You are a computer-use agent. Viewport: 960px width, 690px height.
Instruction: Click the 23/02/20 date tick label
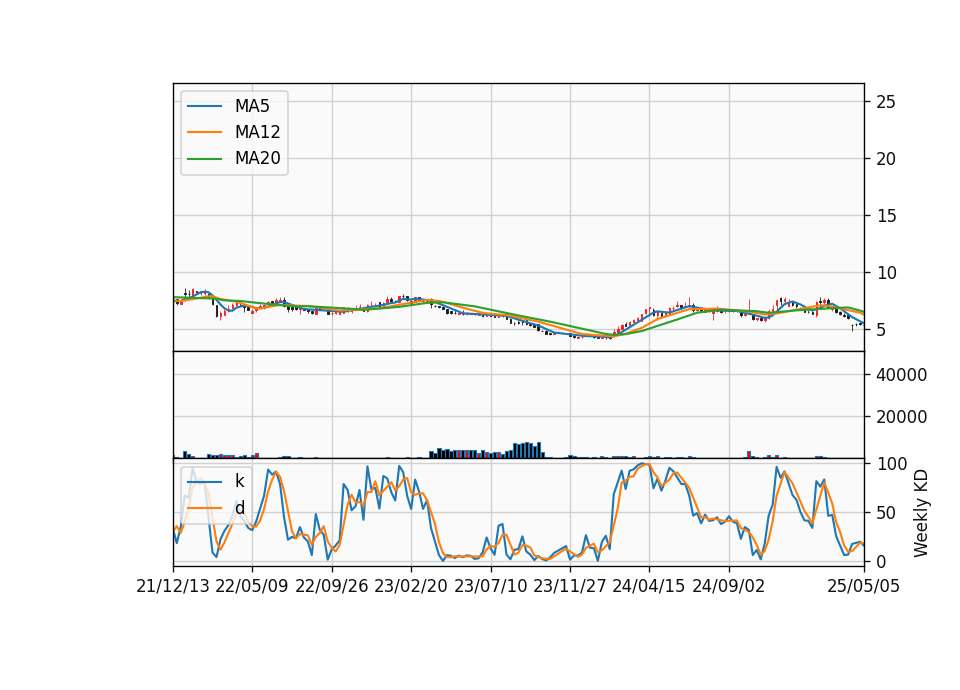coord(411,586)
